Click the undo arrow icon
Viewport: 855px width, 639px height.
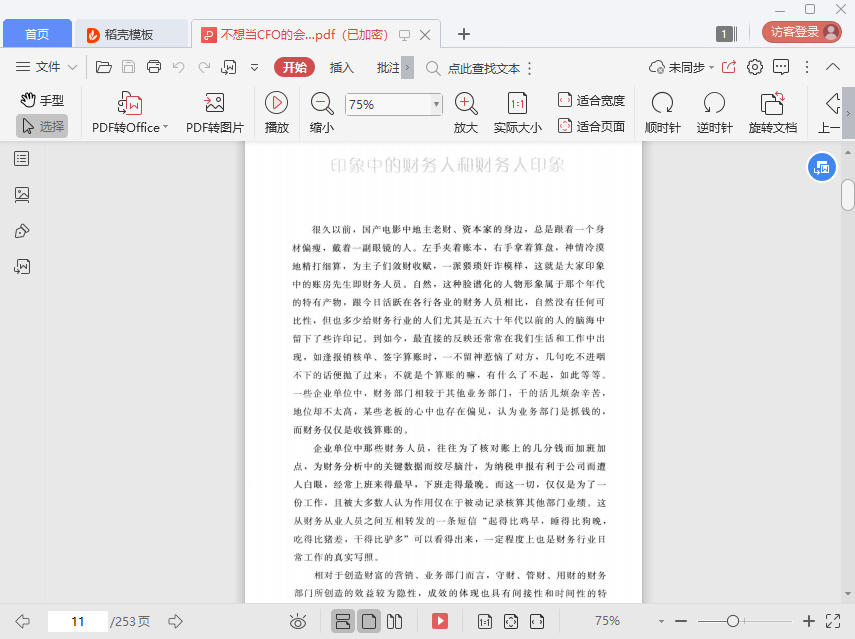point(179,67)
